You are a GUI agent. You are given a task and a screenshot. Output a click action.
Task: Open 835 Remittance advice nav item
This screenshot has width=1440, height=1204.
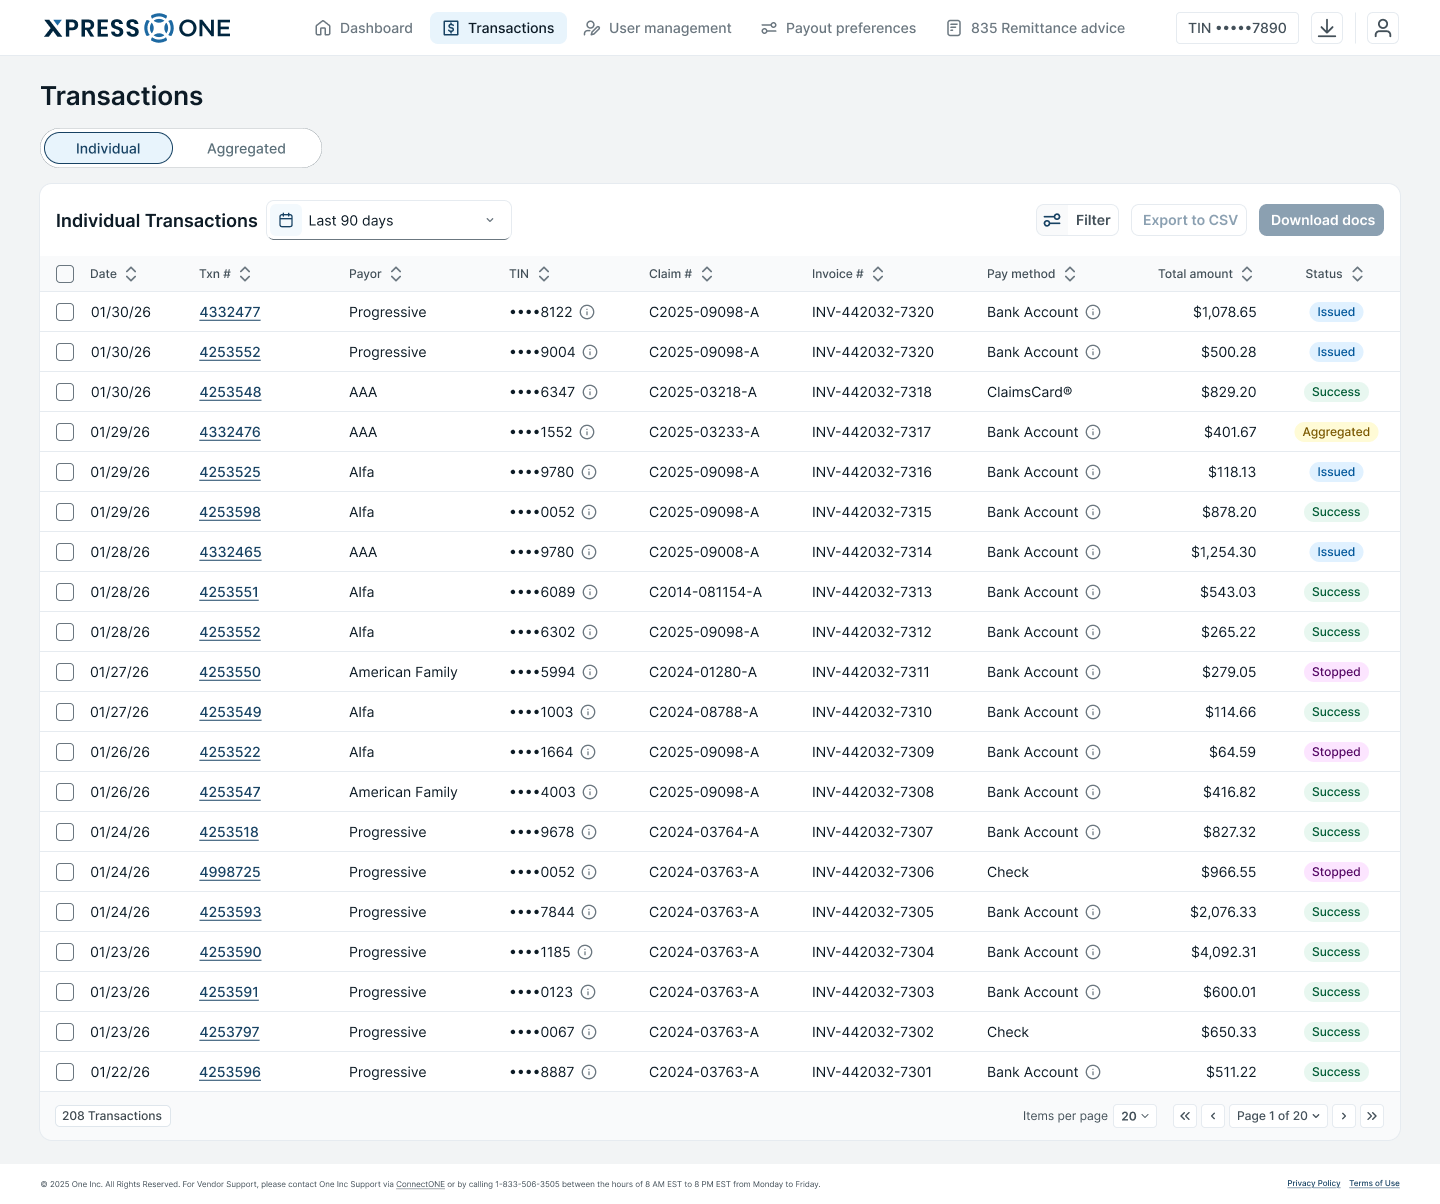point(1035,28)
